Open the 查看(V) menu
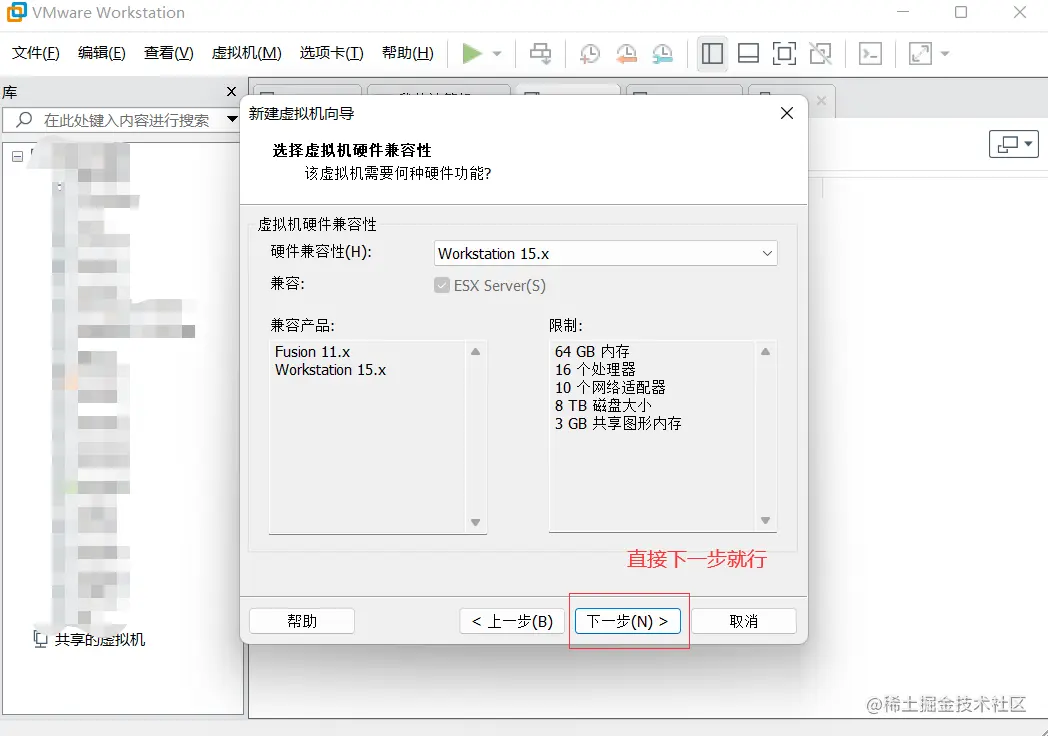 tap(168, 53)
